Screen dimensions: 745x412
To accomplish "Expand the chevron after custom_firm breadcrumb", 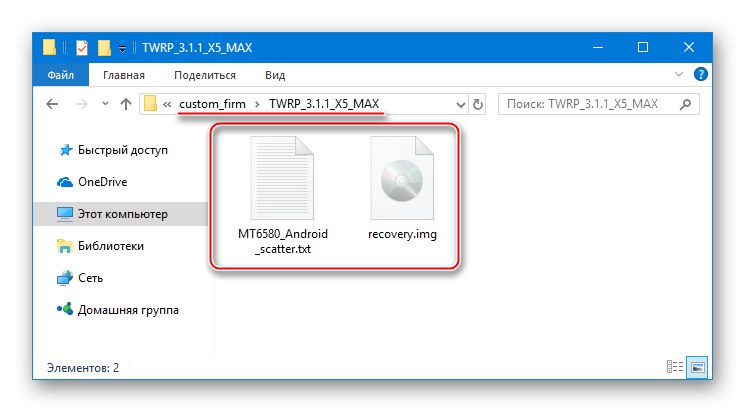I will pyautogui.click(x=257, y=104).
